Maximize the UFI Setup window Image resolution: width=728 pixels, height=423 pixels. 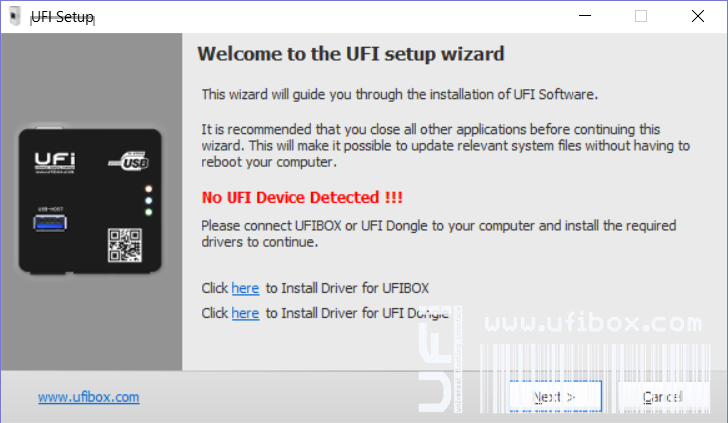pyautogui.click(x=641, y=16)
